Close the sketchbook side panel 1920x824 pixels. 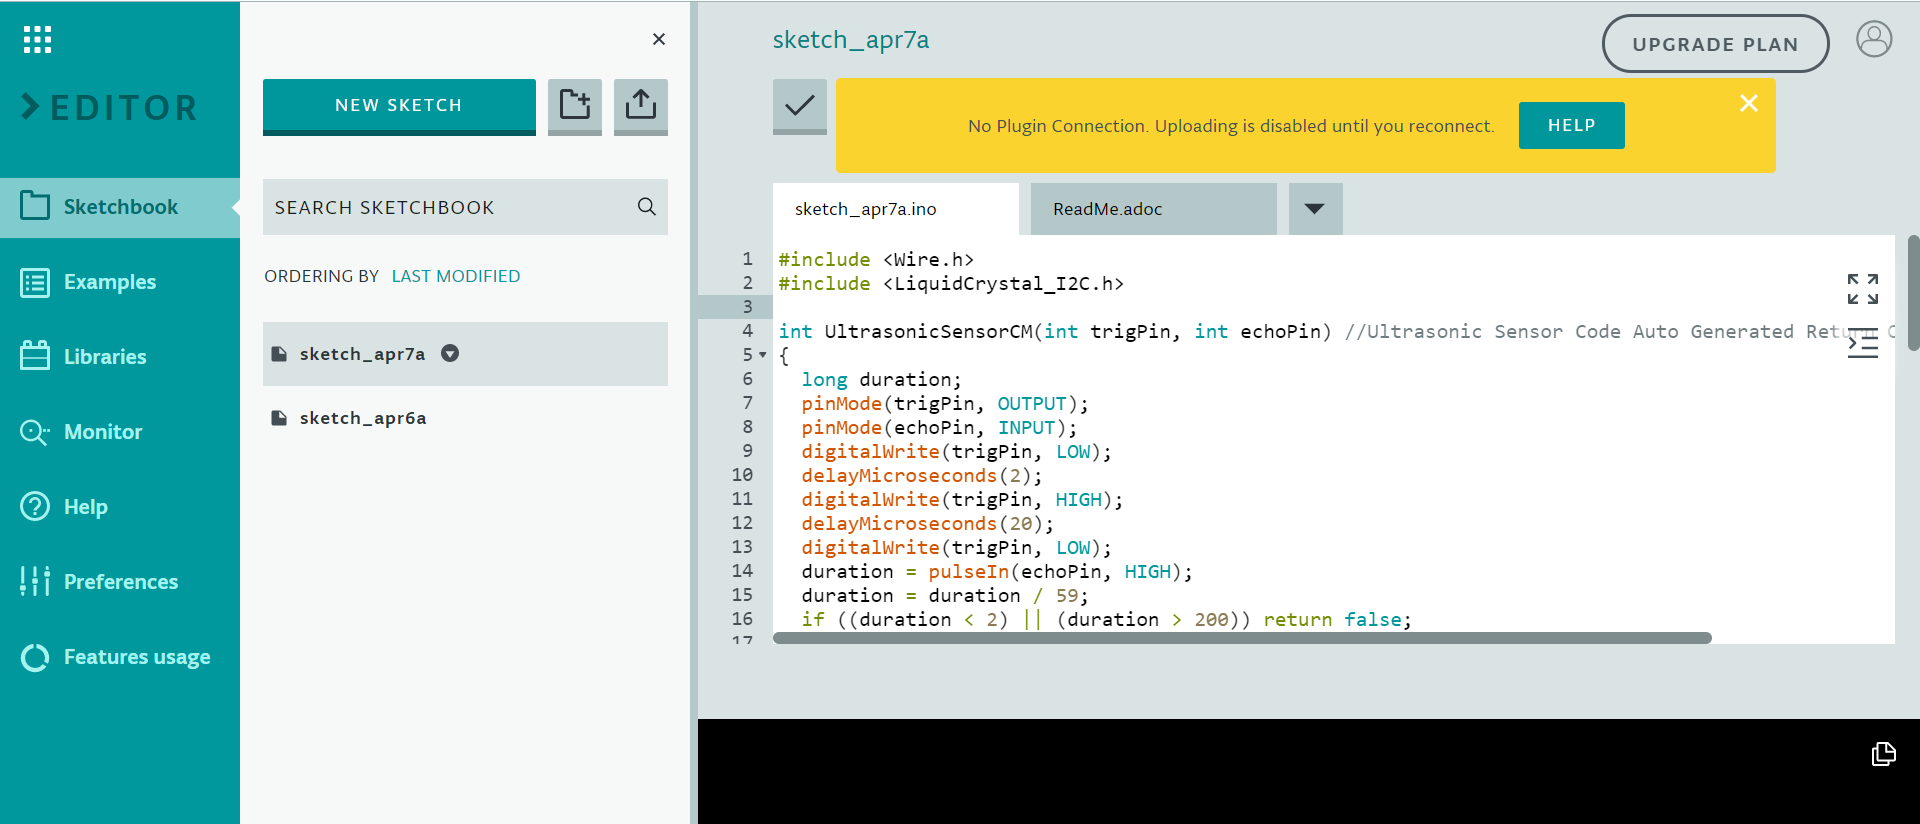click(x=659, y=39)
